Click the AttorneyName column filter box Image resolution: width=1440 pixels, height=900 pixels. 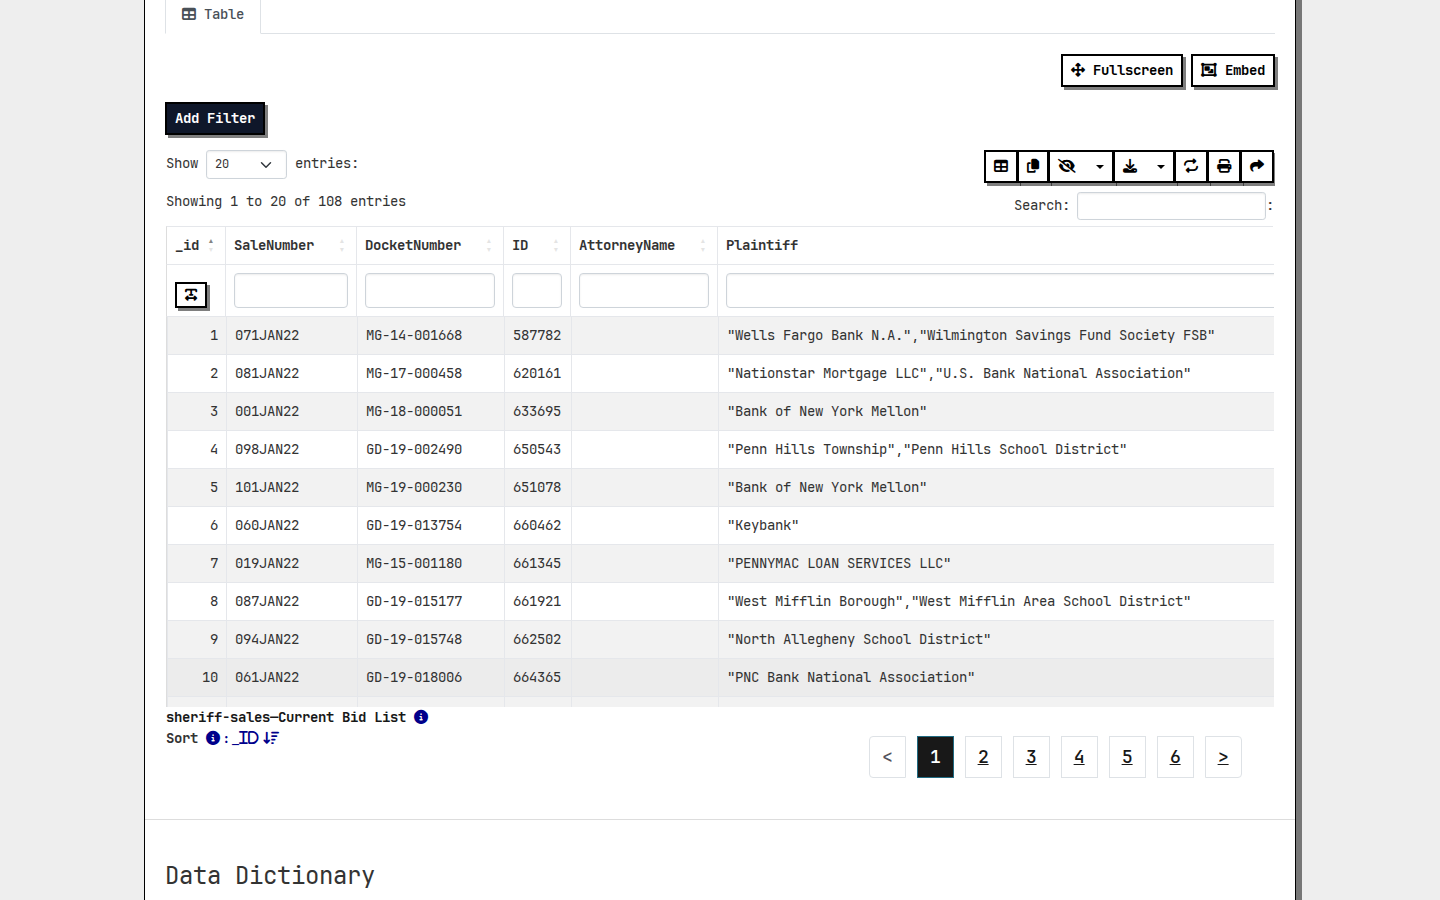click(x=644, y=290)
